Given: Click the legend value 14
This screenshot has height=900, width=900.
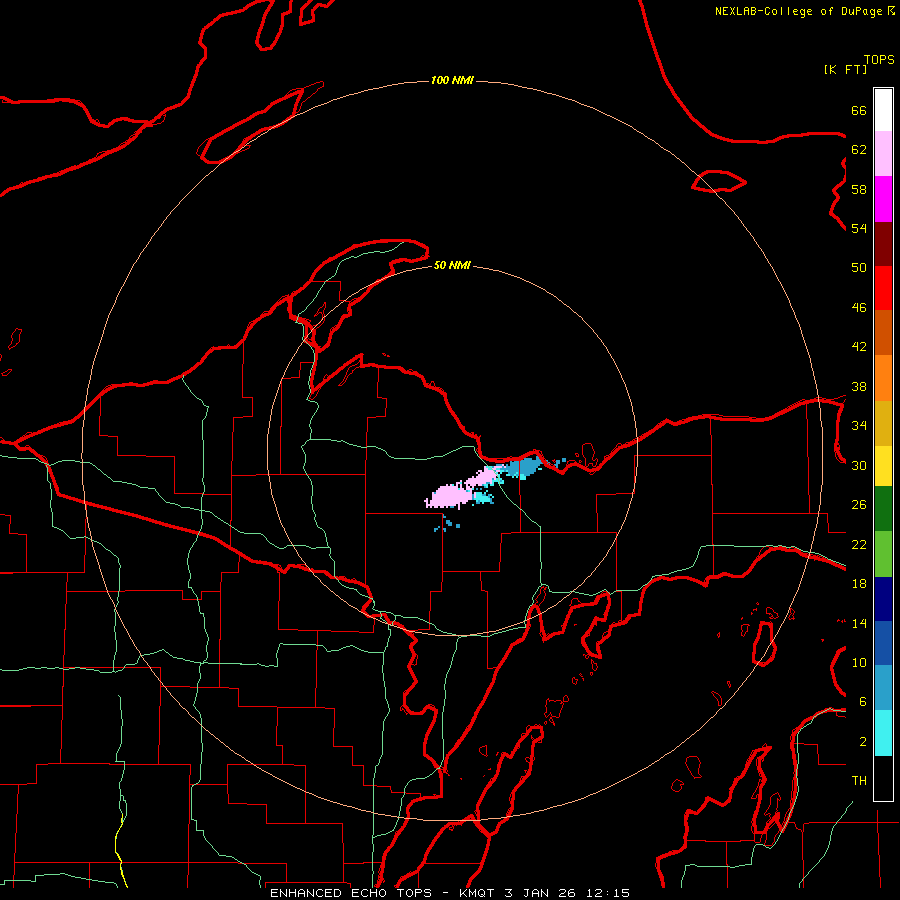Looking at the screenshot, I should tap(859, 623).
